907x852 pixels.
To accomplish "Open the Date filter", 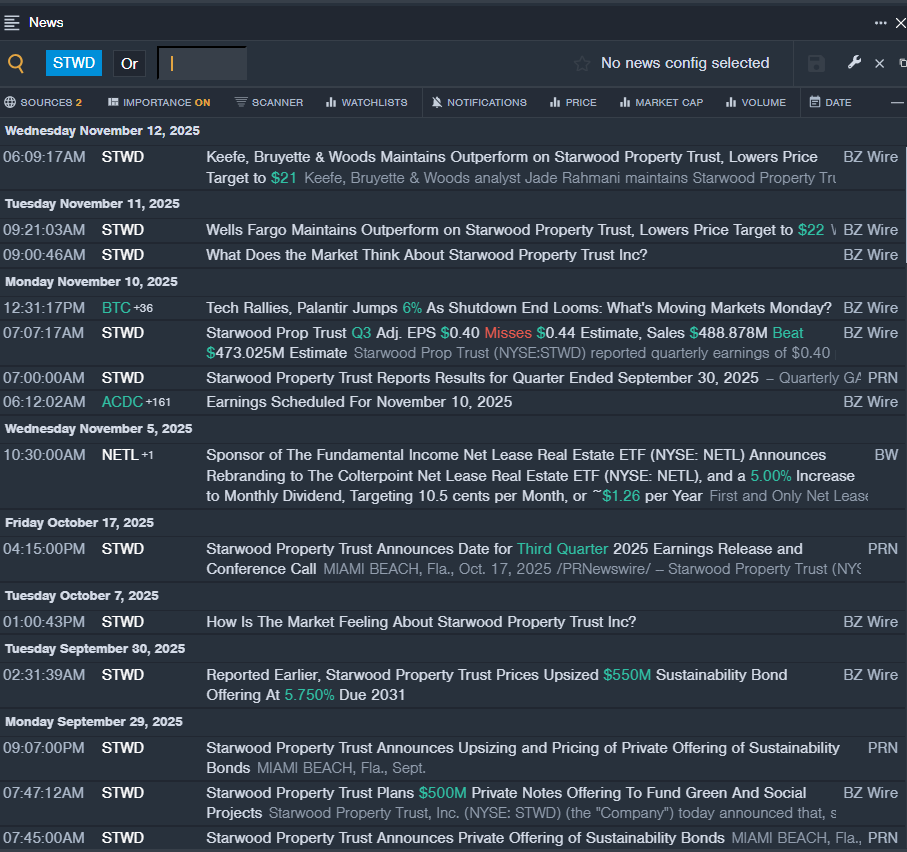I will (830, 102).
